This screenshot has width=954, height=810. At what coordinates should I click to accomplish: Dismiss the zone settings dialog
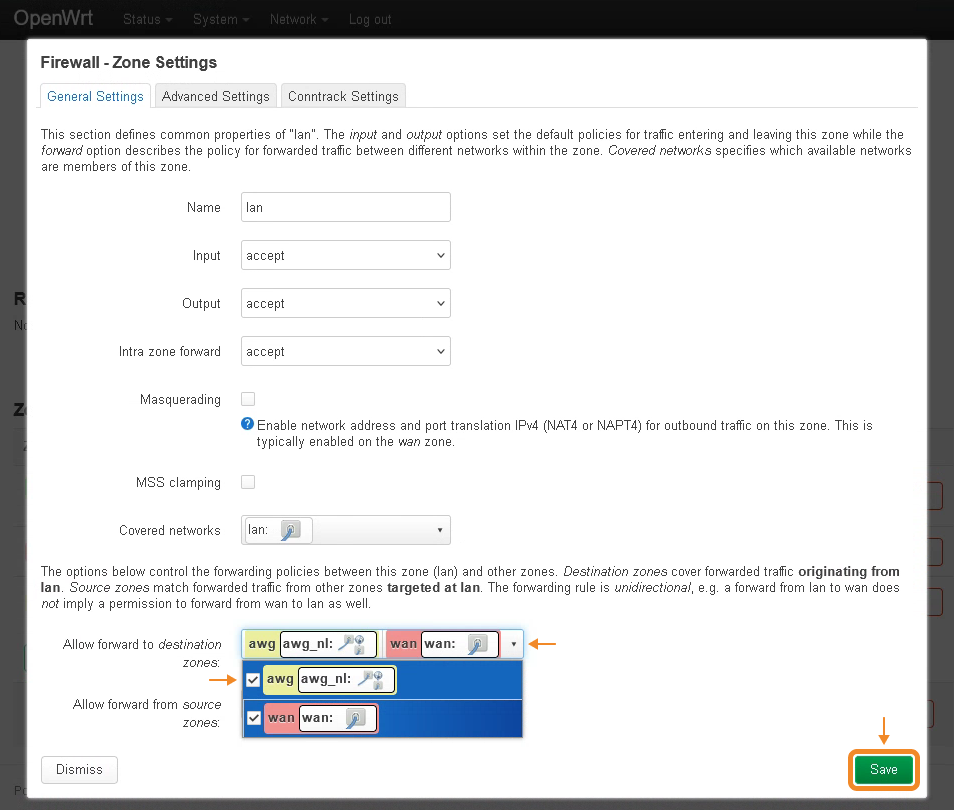(x=79, y=770)
